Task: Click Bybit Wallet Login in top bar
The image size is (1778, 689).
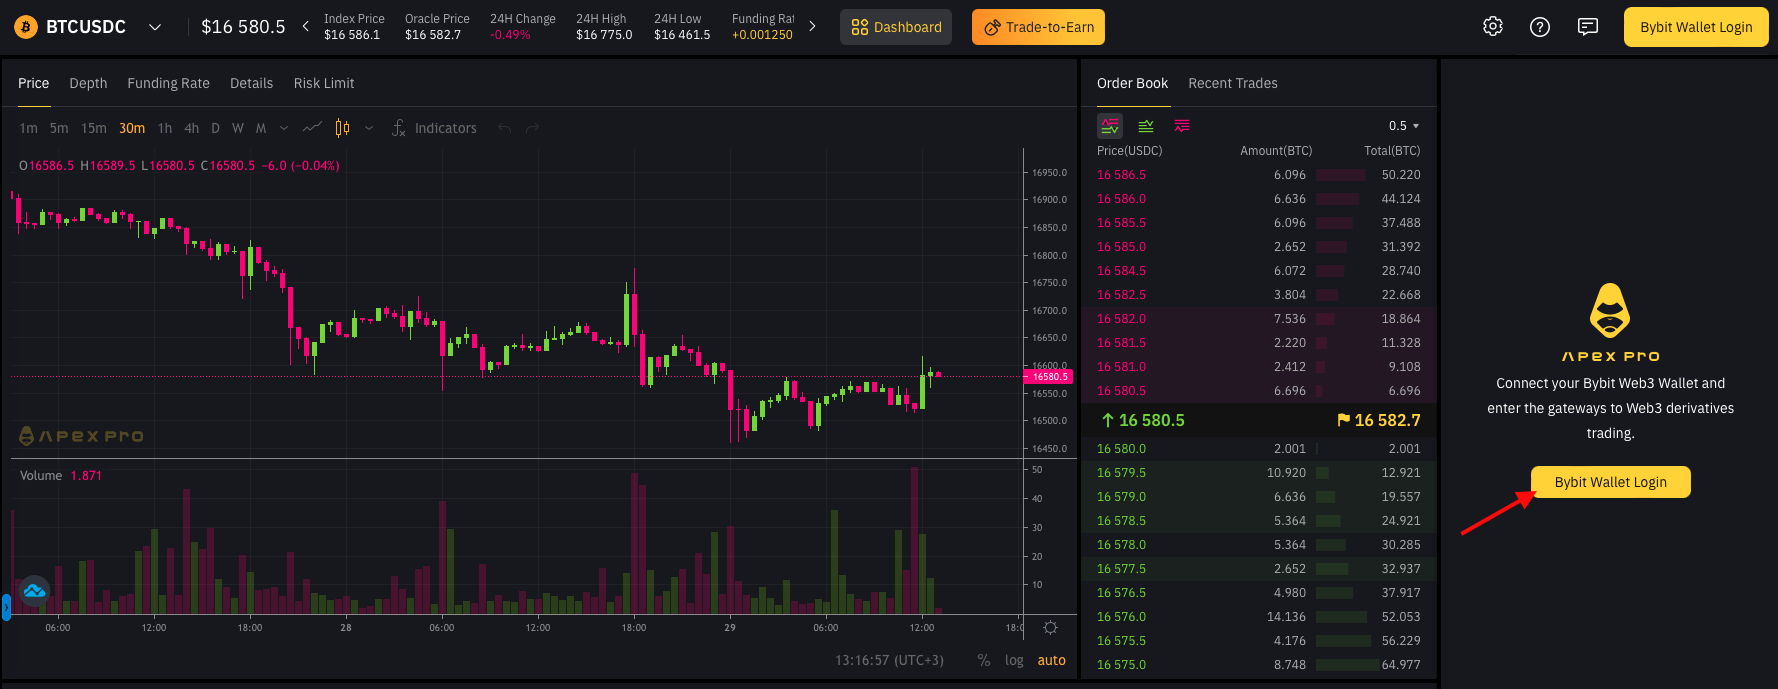Action: (1696, 27)
